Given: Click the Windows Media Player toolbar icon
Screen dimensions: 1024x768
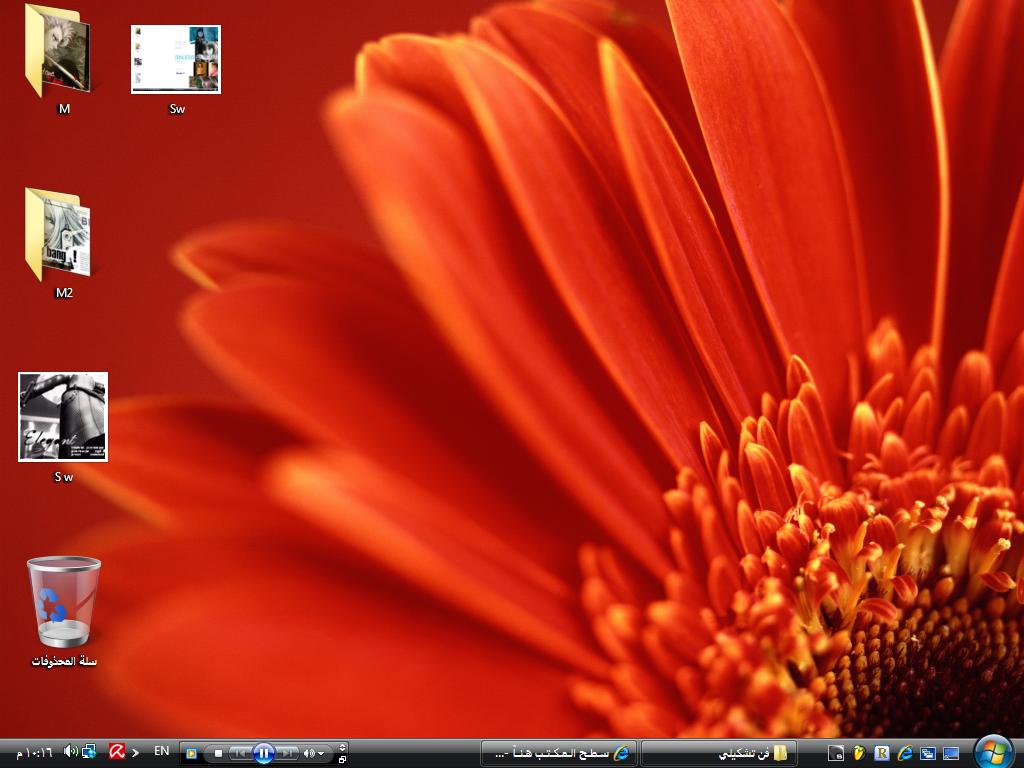Looking at the screenshot, I should pyautogui.click(x=191, y=753).
